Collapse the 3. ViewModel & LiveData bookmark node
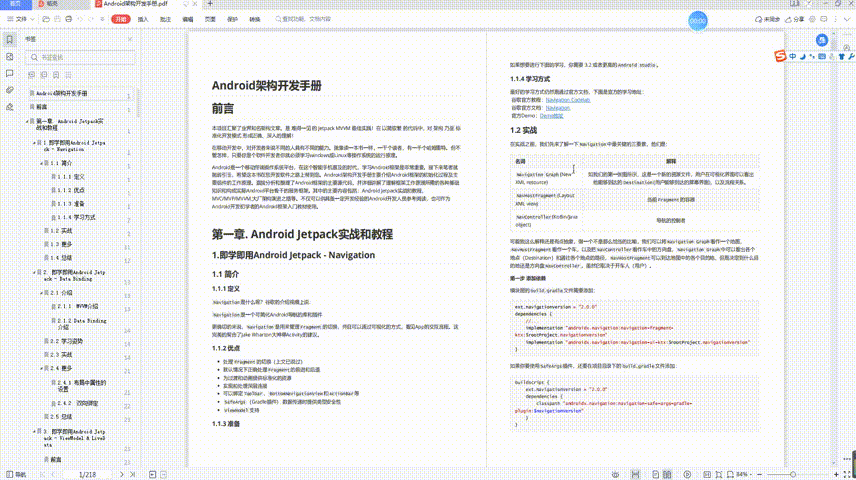Screen dimensions: 856x480 tap(34, 431)
